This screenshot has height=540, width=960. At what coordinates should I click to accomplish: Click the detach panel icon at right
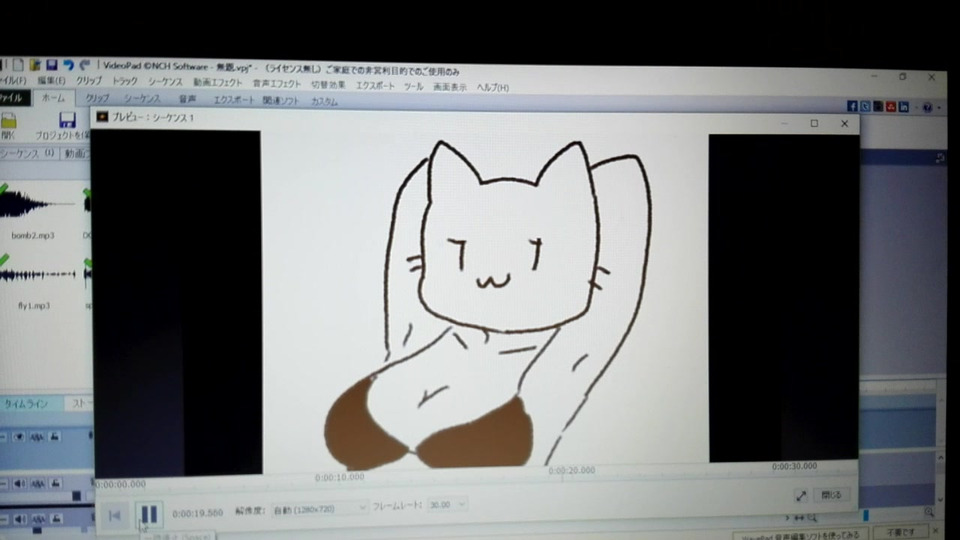pos(940,159)
